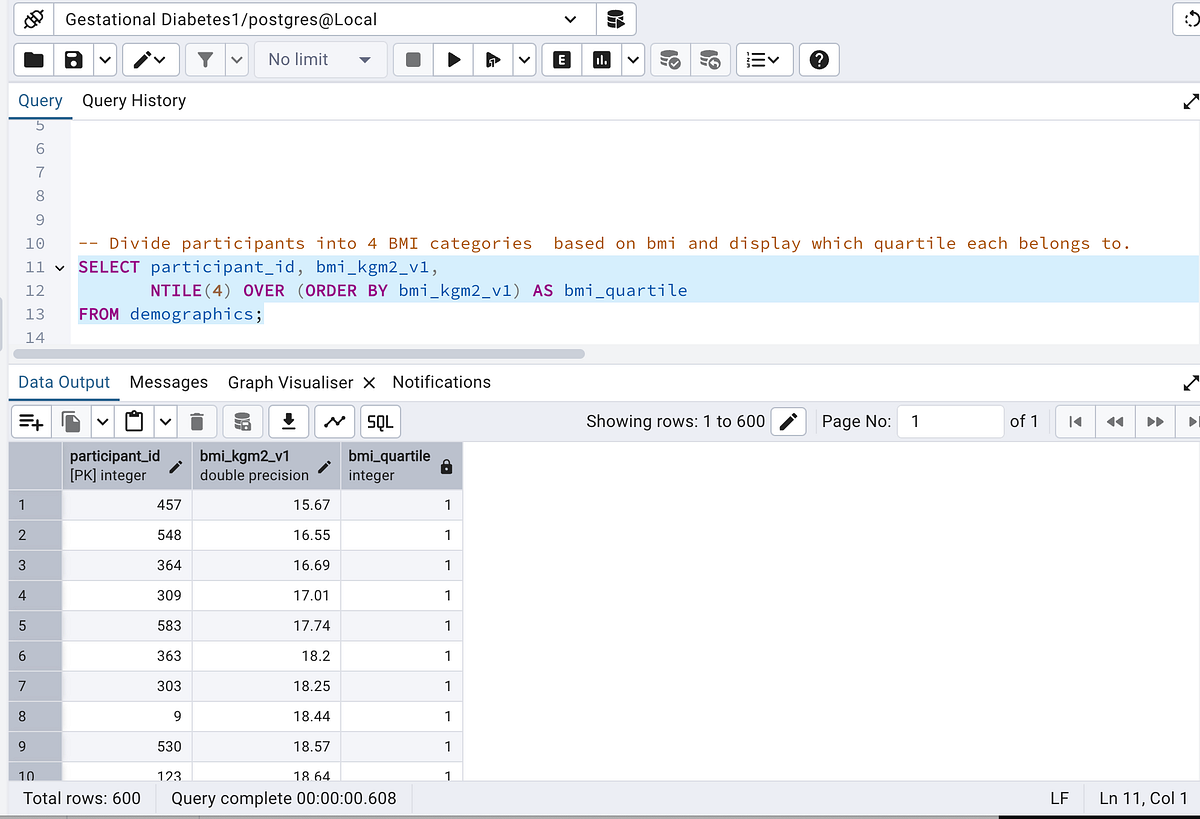The height and width of the screenshot is (819, 1200).
Task: Collapse the code block at line 11
Action: (59, 267)
